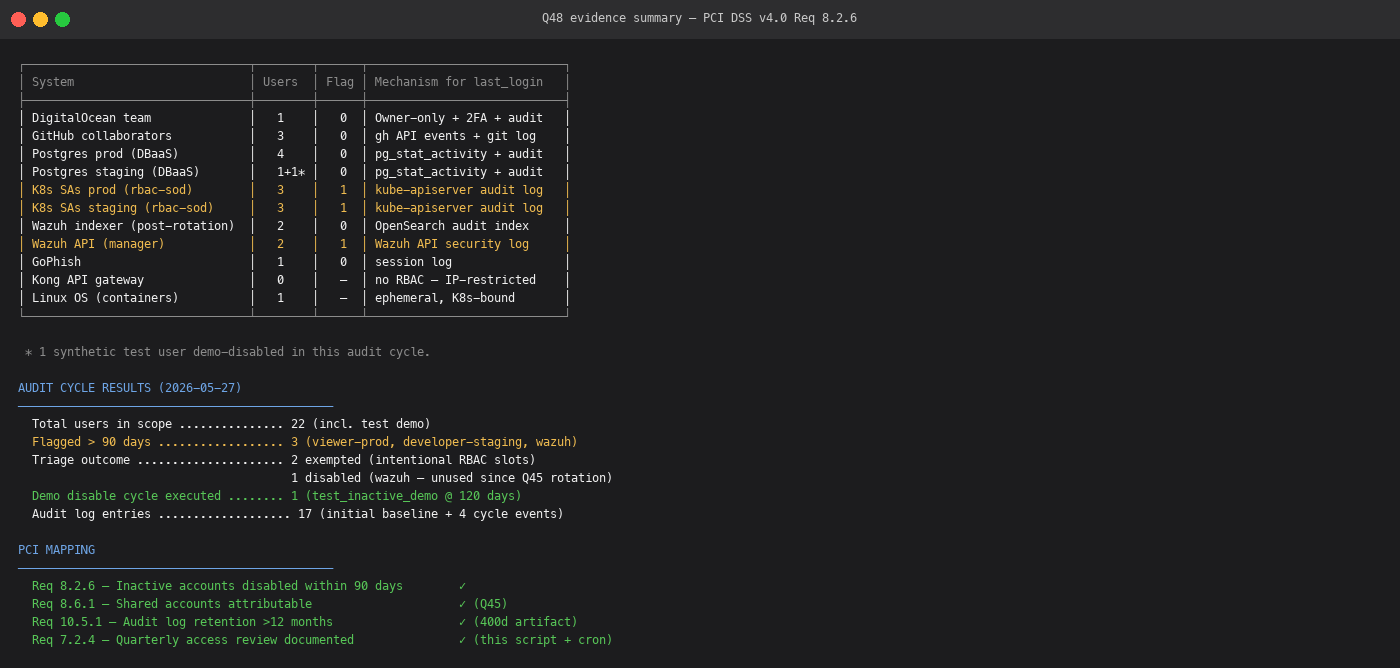Image resolution: width=1400 pixels, height=668 pixels.
Task: Click the 'Flagged > 90 days' label
Action: (91, 442)
